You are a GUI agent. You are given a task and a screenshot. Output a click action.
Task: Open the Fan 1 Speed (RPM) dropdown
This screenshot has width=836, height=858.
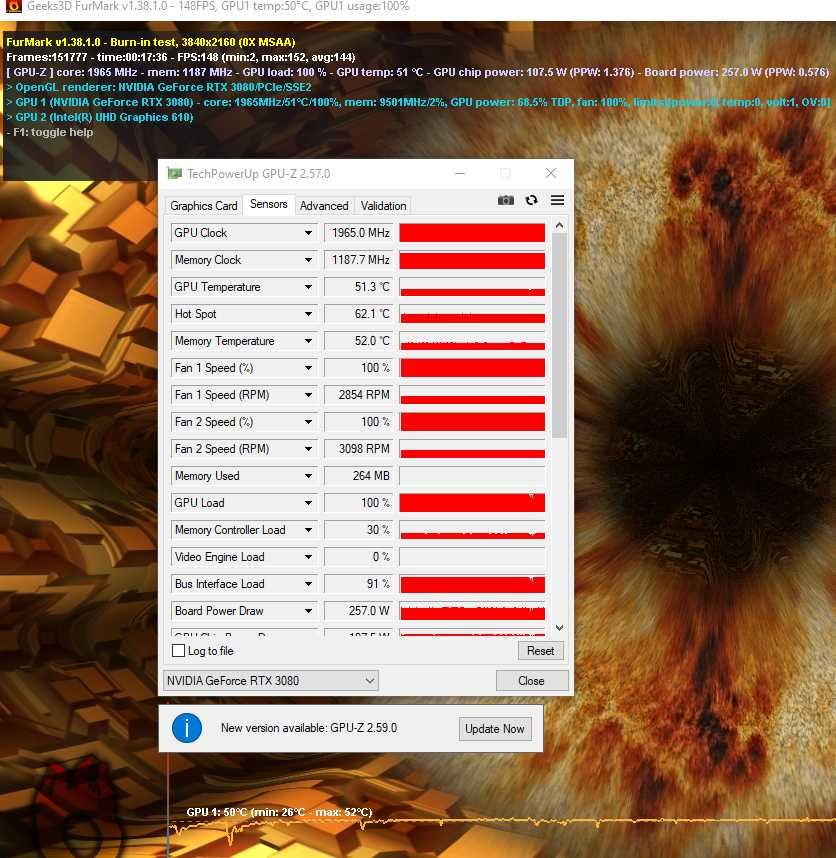(x=309, y=395)
